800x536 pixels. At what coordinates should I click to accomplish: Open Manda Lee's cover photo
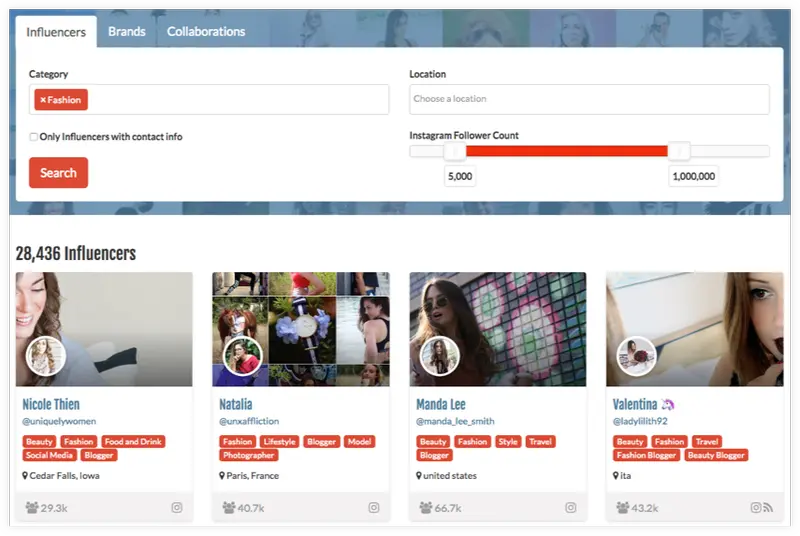[x=498, y=329]
